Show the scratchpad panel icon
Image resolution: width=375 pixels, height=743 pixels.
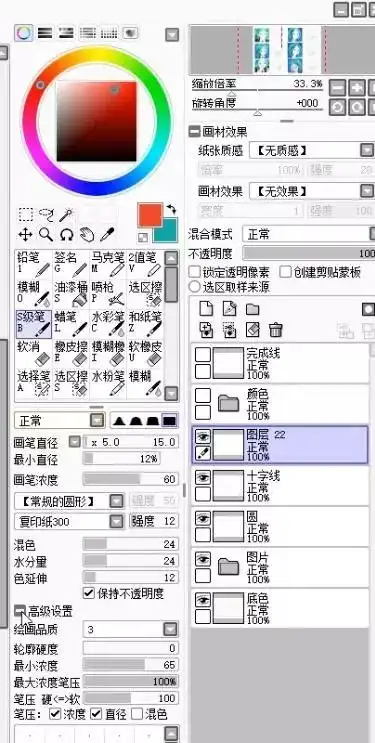130,33
